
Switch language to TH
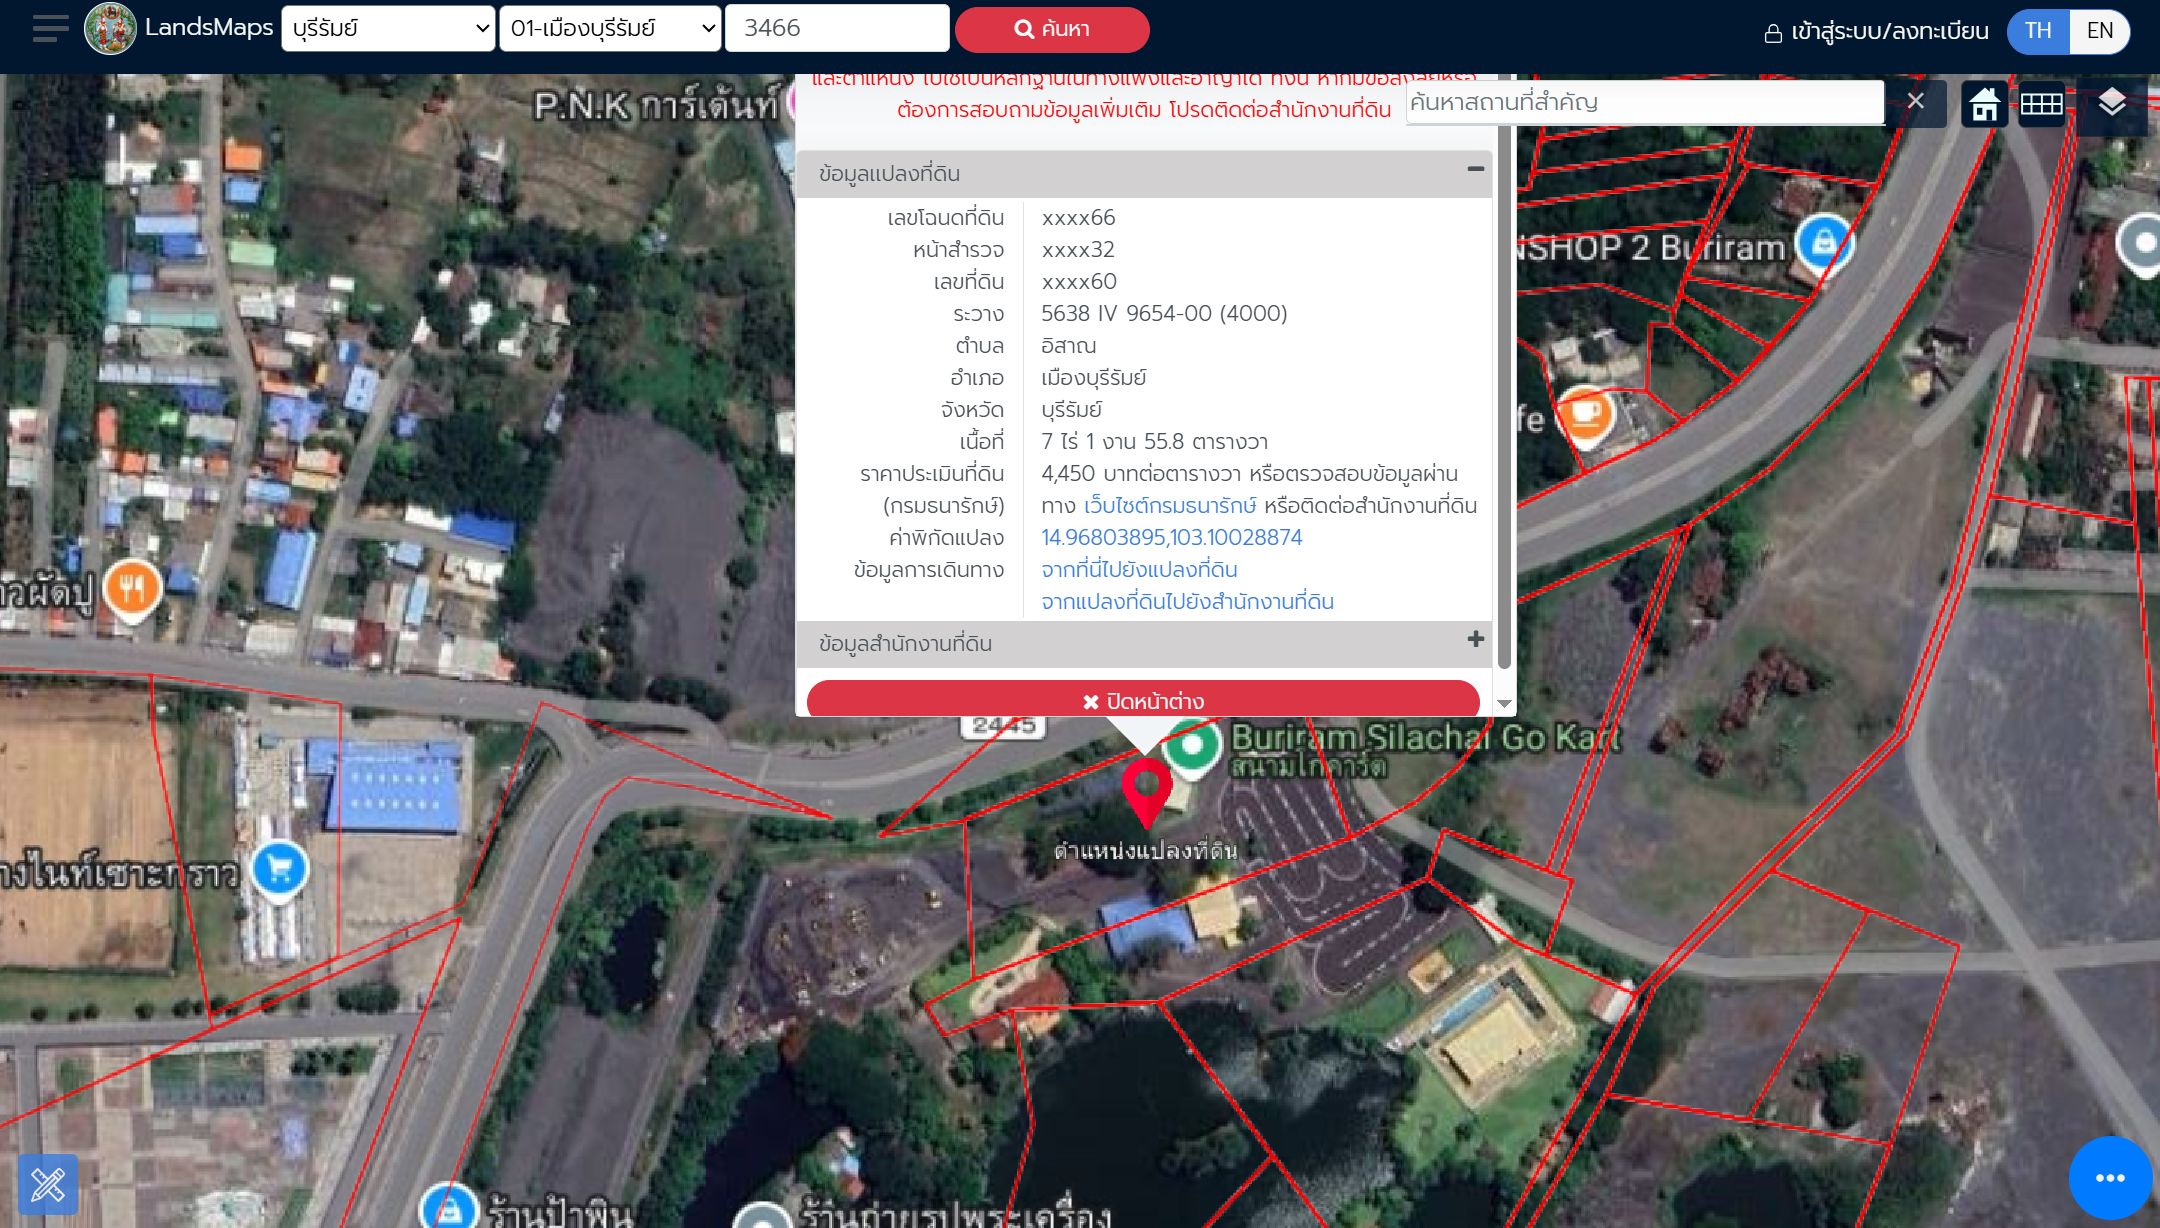coord(2037,30)
